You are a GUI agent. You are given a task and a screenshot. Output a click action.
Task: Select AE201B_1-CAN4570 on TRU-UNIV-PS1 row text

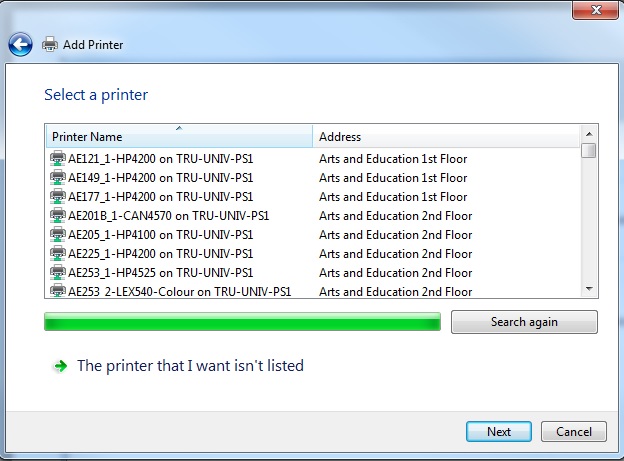click(168, 216)
